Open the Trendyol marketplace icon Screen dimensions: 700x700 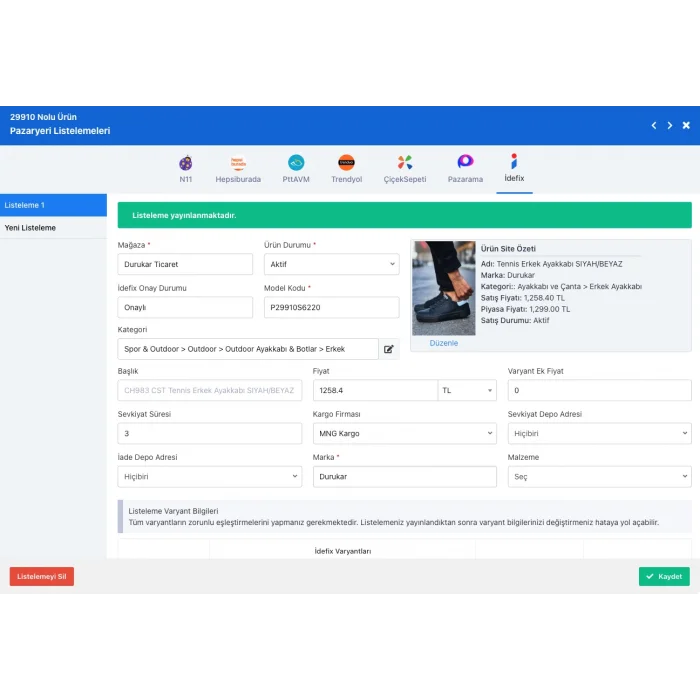pos(346,163)
